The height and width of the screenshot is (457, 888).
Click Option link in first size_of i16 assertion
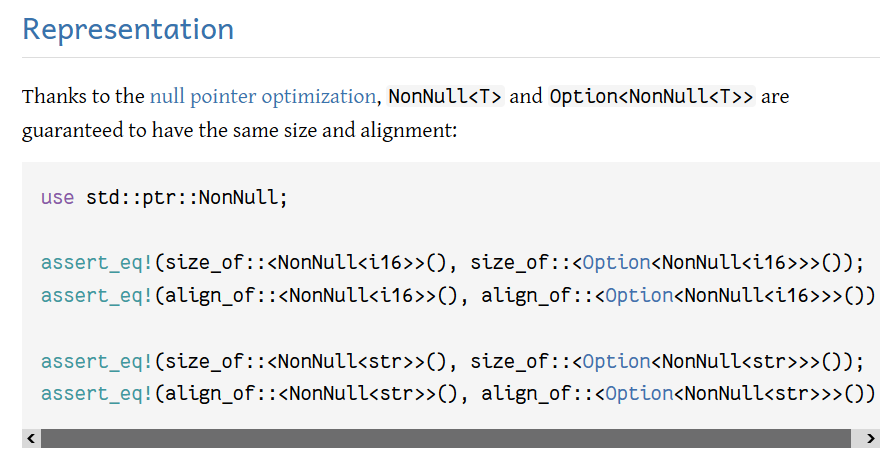(616, 263)
